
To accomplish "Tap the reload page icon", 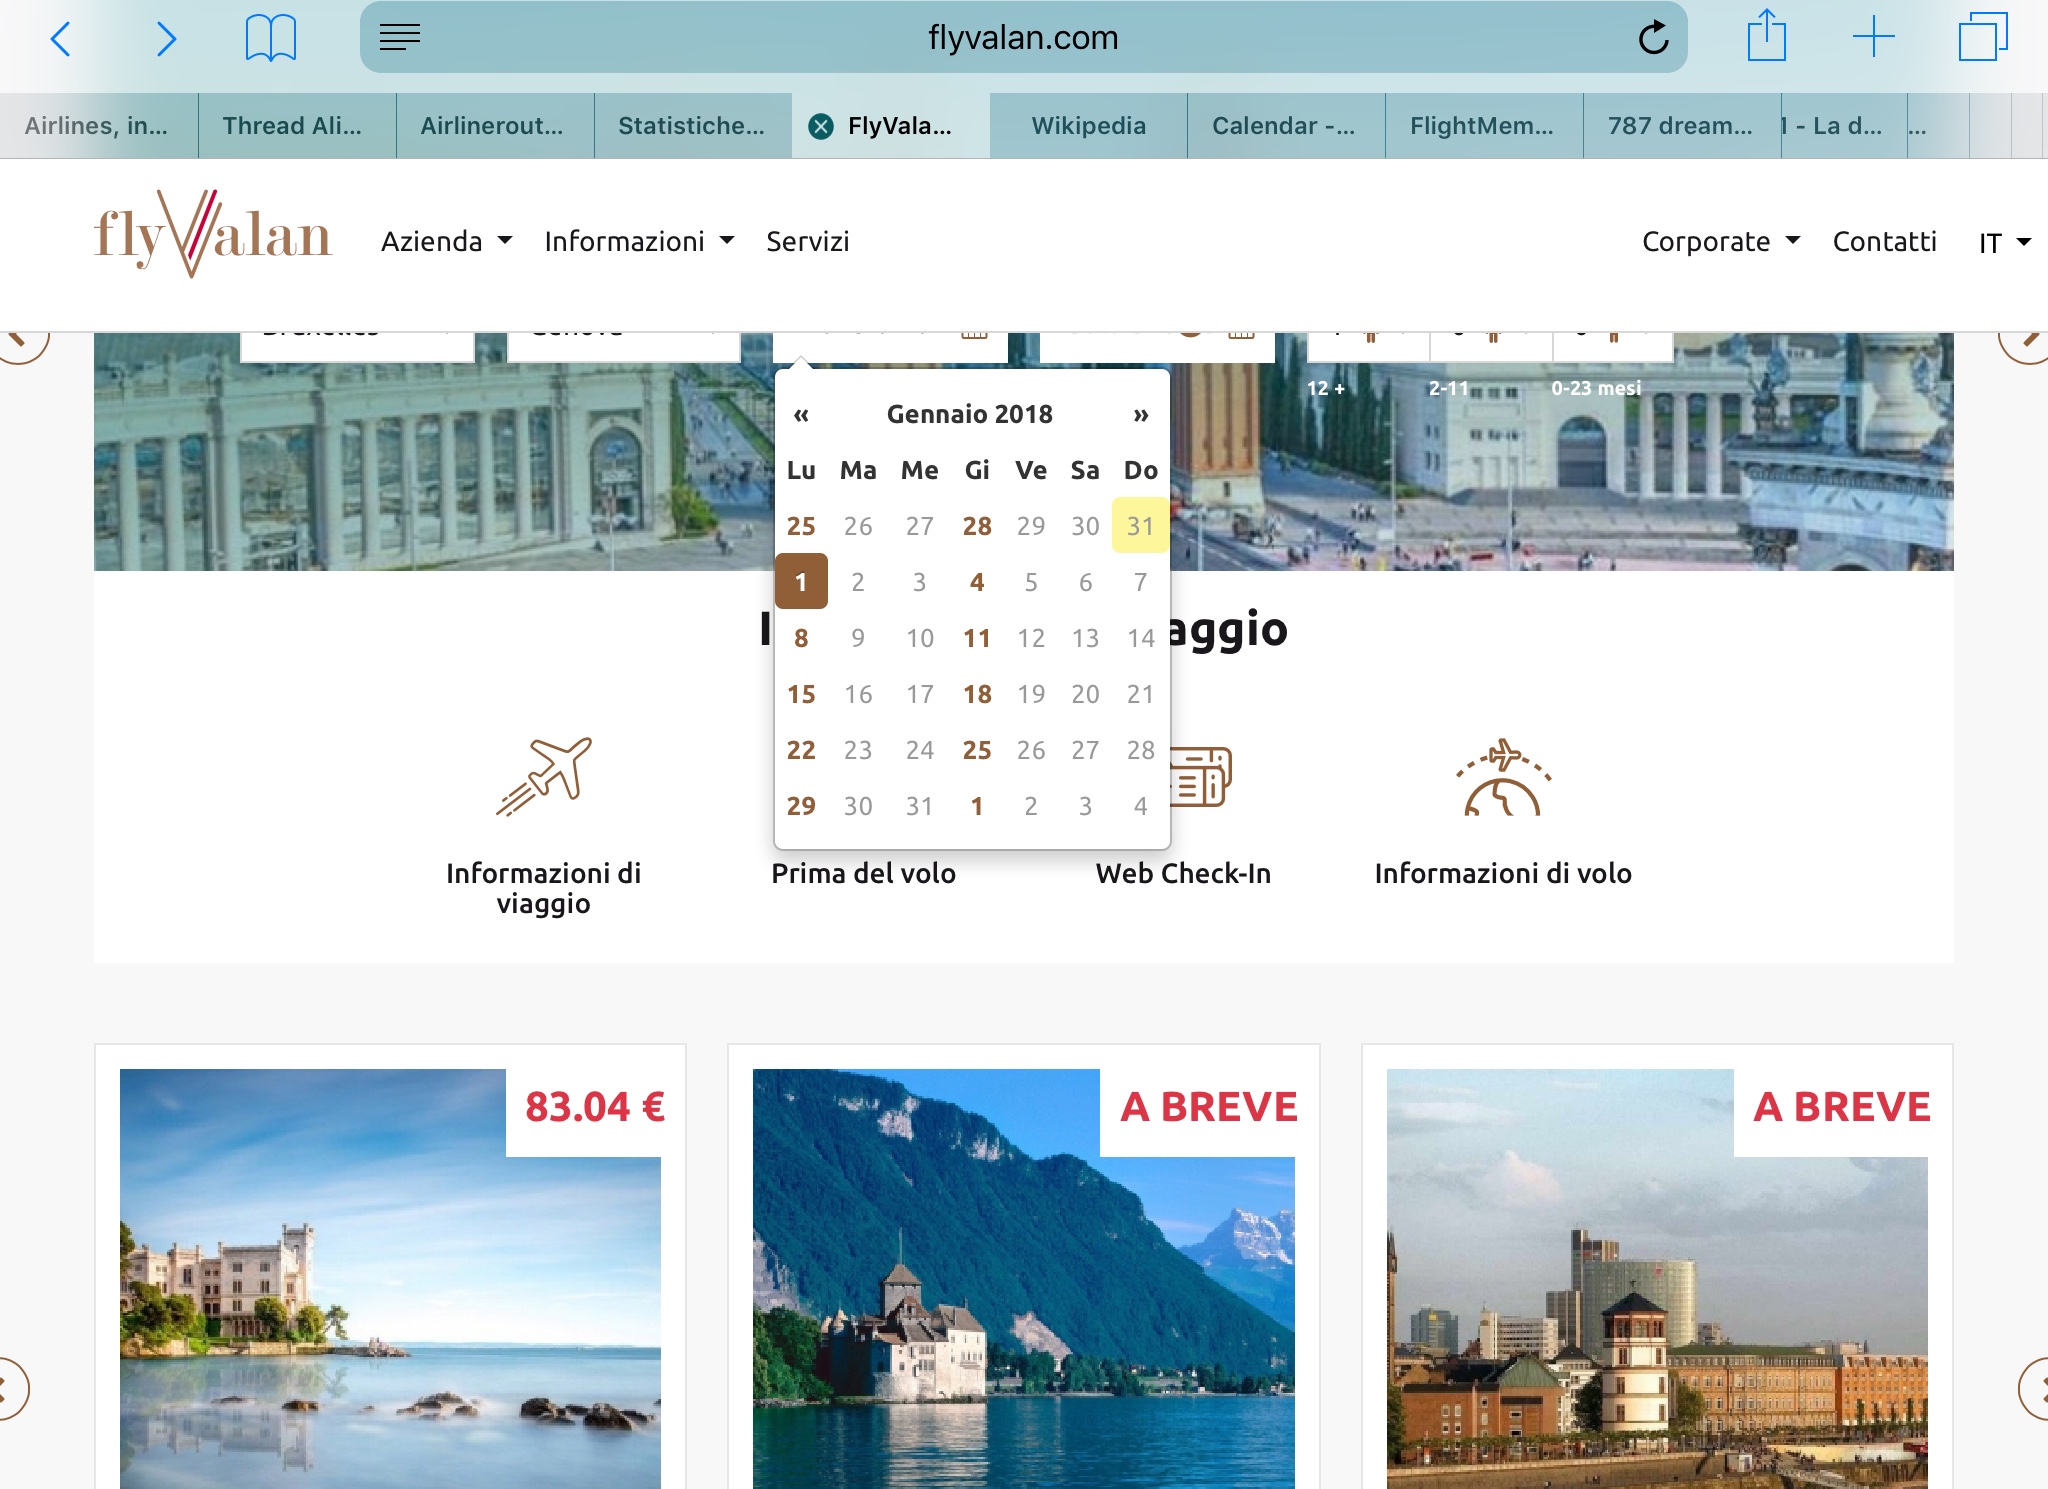I will click(x=1653, y=39).
